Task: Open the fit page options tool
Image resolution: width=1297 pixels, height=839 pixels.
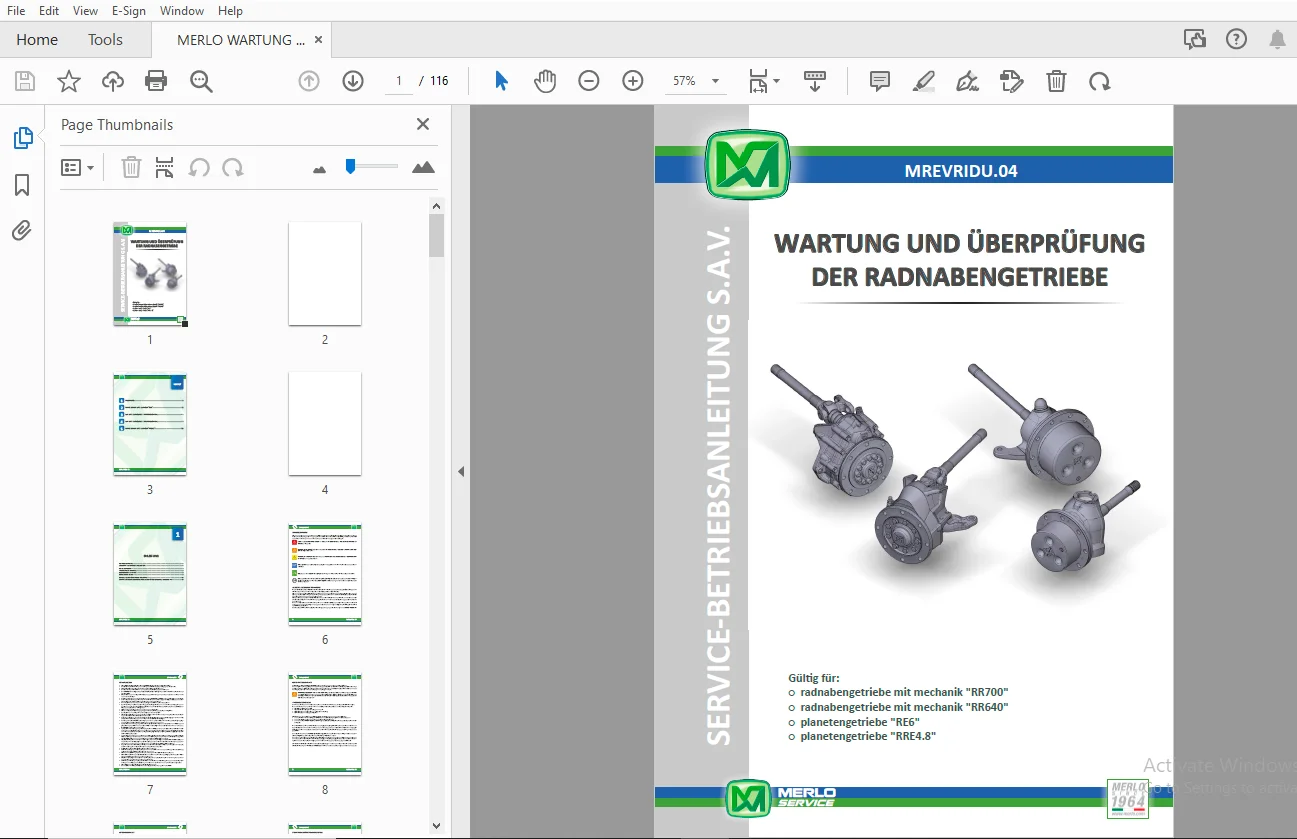Action: coord(764,81)
